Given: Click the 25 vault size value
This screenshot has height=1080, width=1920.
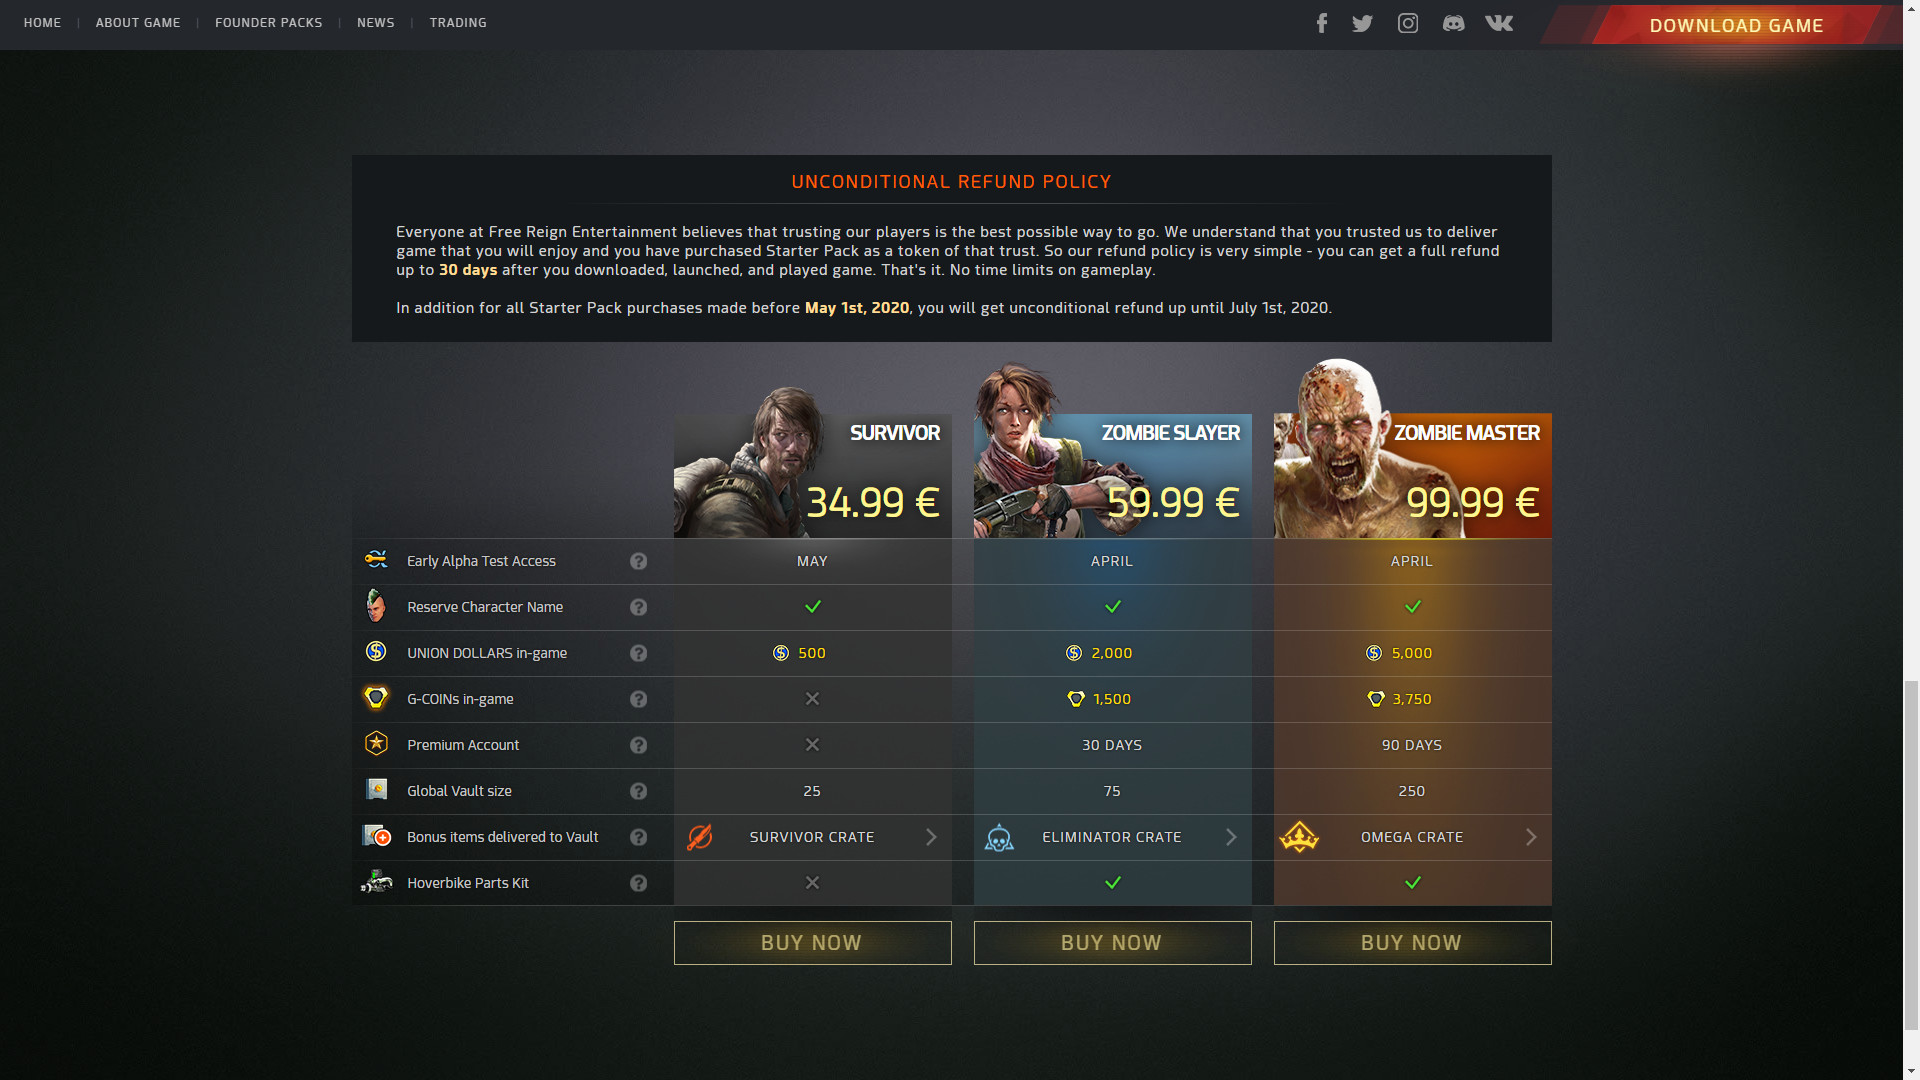Looking at the screenshot, I should point(812,791).
